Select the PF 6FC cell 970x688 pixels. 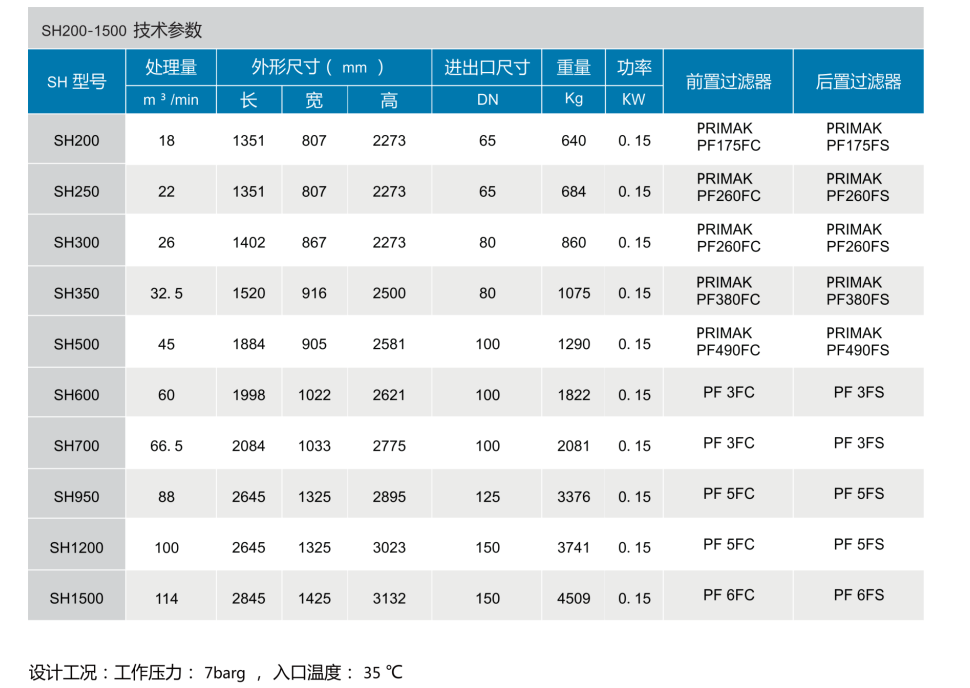click(x=728, y=595)
